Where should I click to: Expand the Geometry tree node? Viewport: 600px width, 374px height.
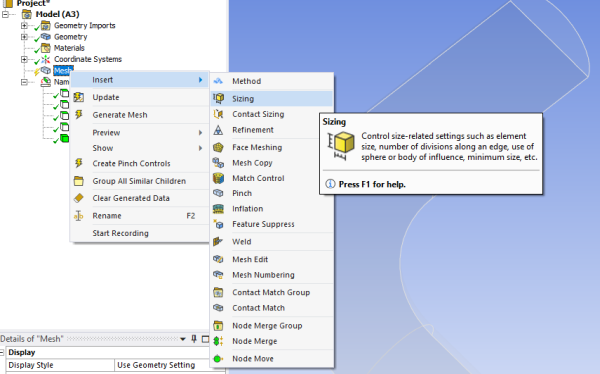[x=24, y=37]
